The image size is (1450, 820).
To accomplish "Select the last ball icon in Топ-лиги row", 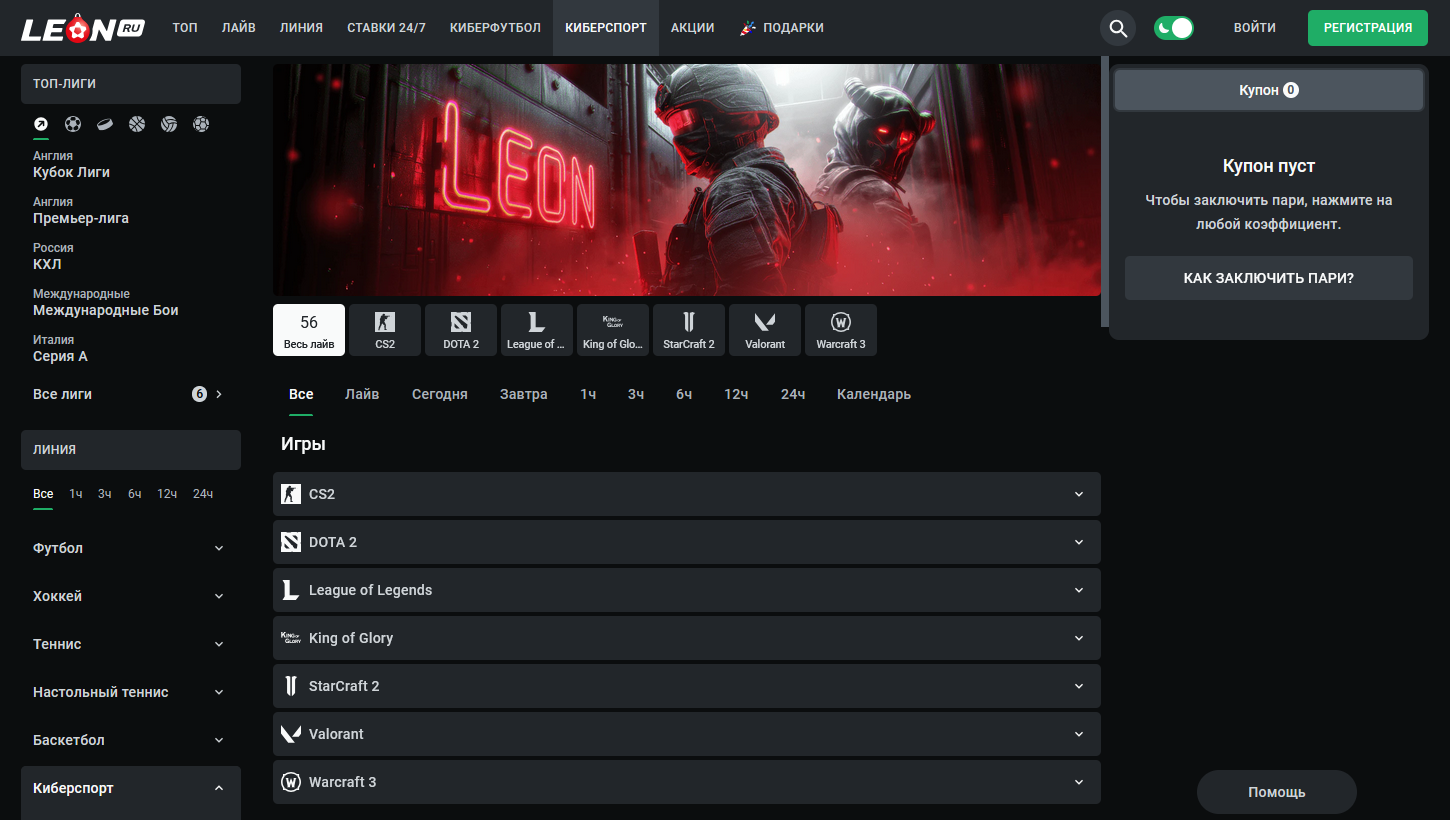I will (x=201, y=124).
